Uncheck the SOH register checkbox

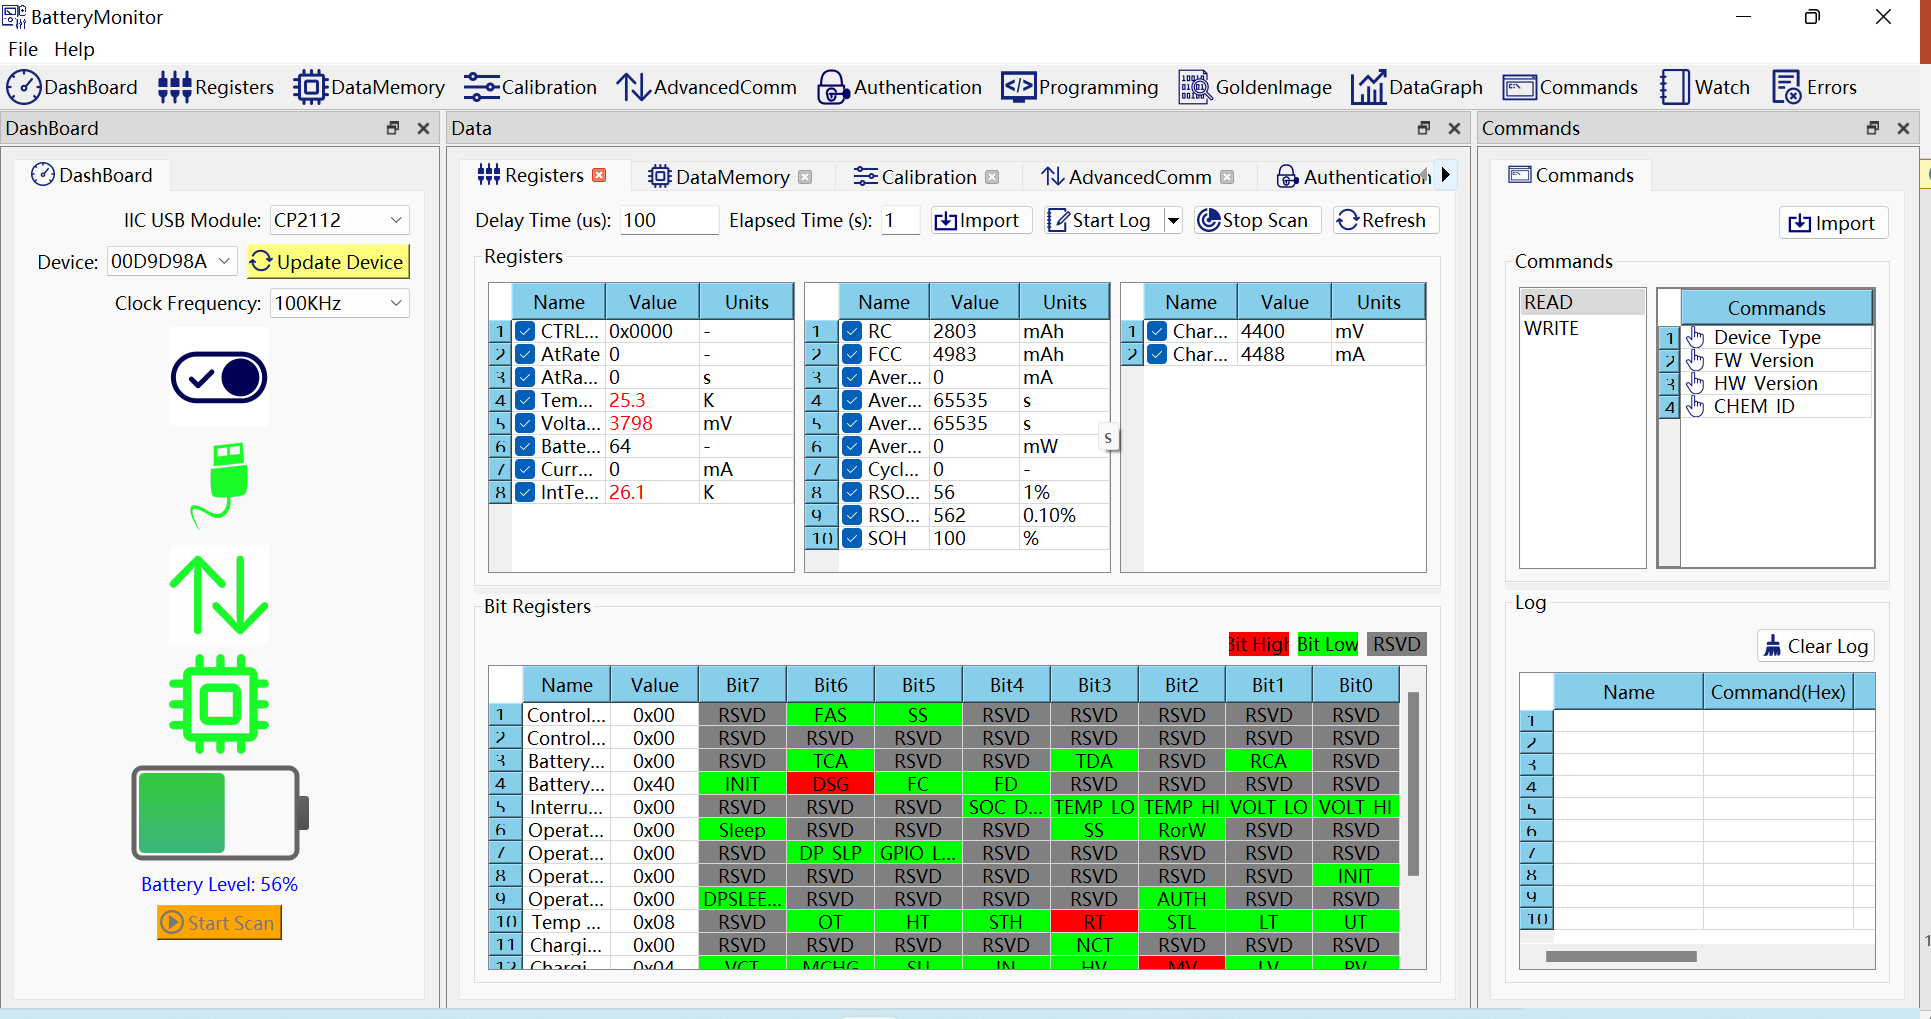point(852,538)
